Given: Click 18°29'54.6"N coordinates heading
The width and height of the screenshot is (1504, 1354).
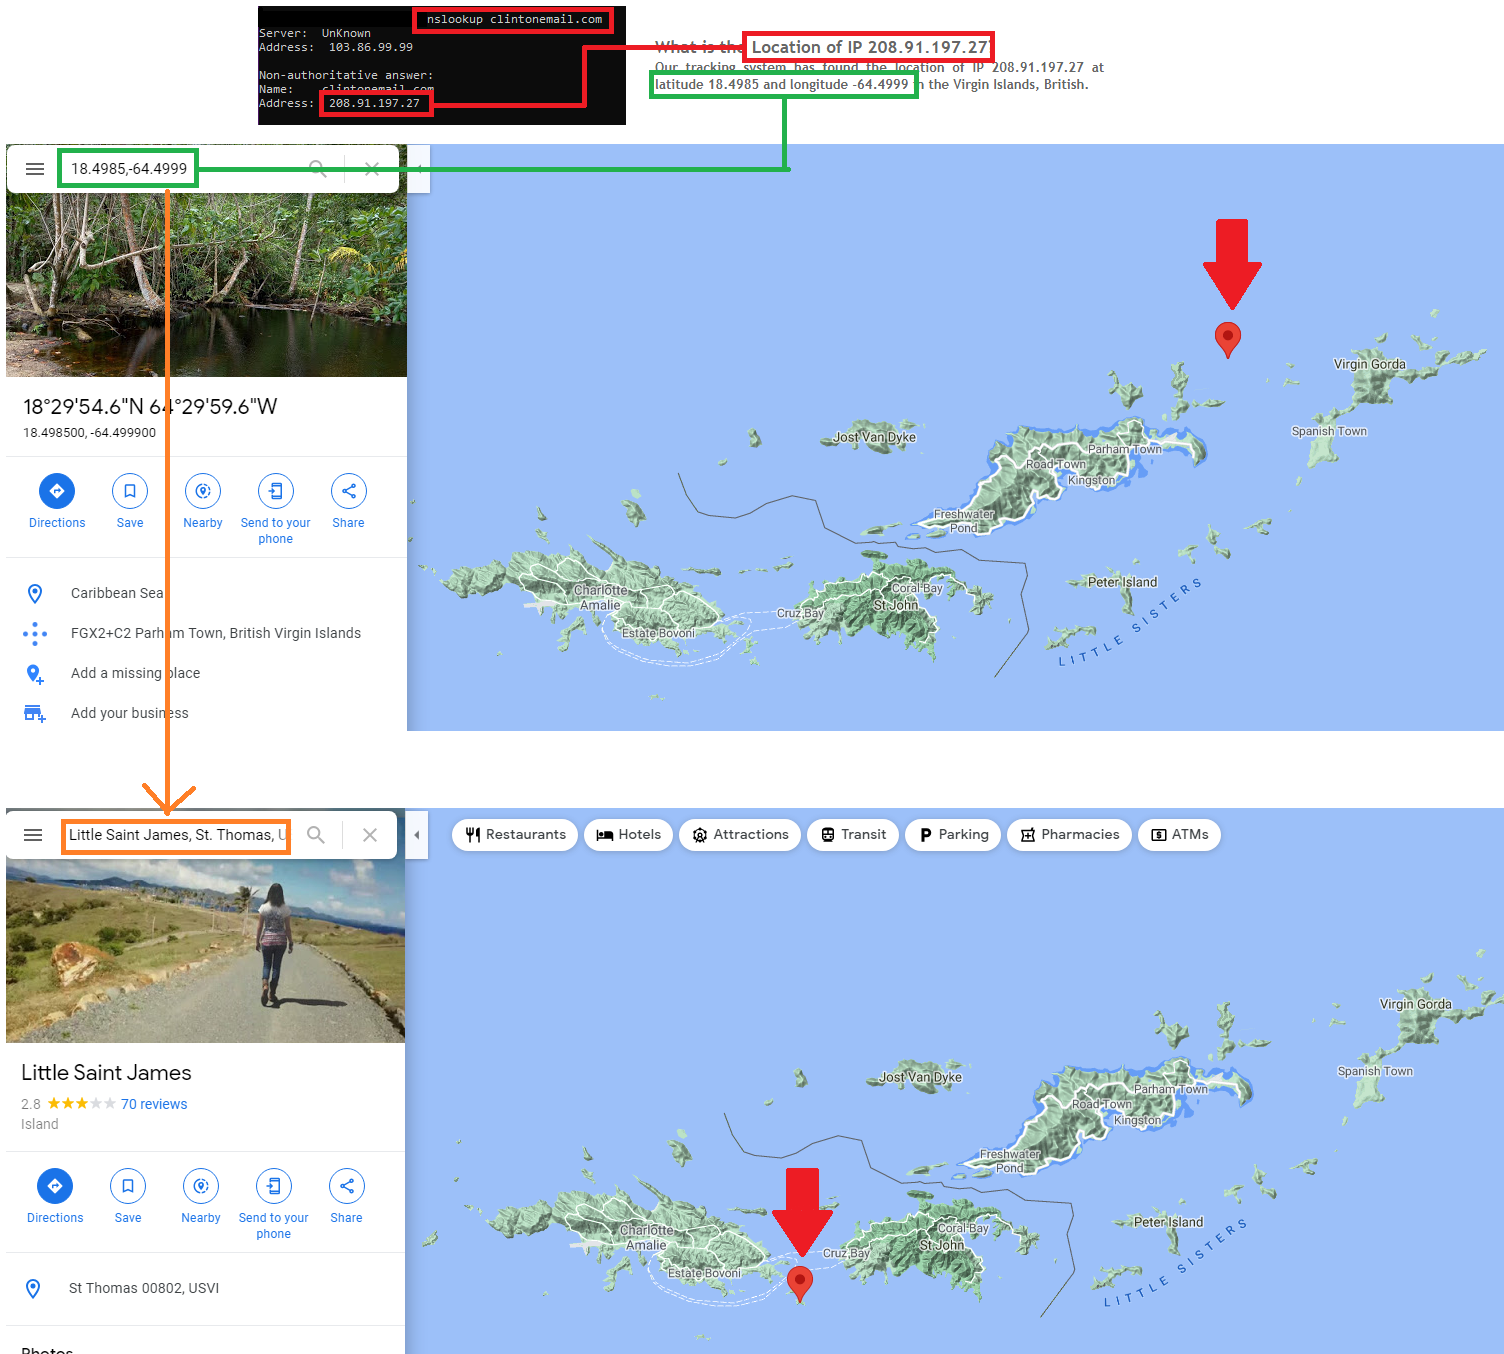Looking at the screenshot, I should tap(150, 407).
